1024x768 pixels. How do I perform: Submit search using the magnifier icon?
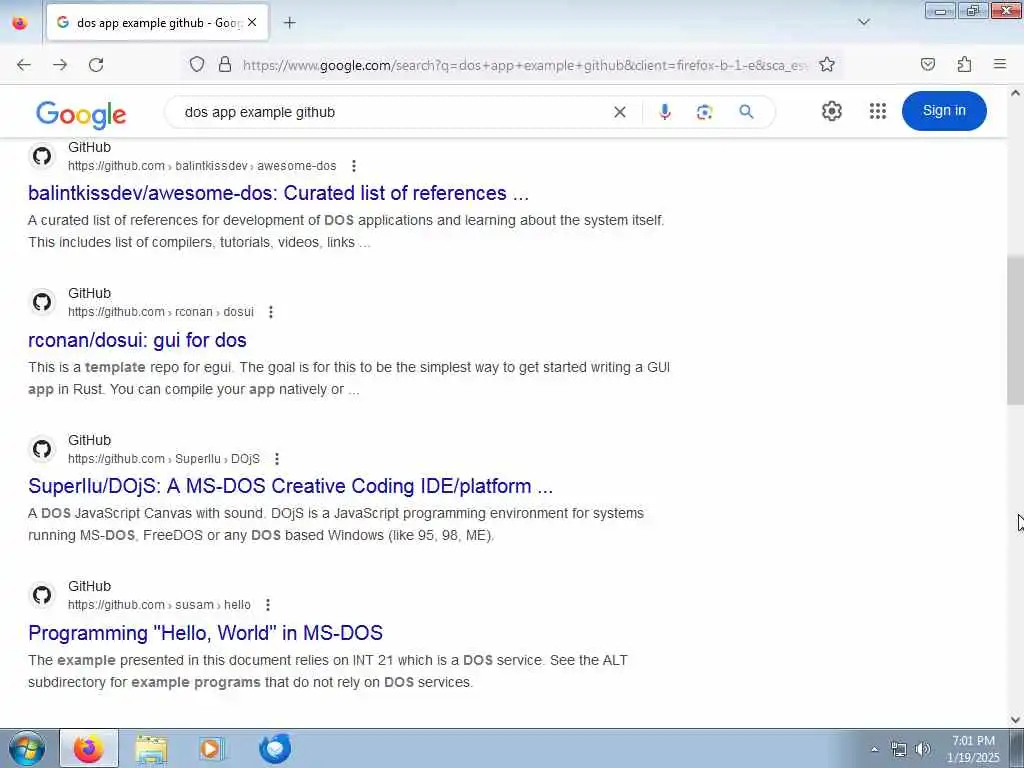[x=746, y=112]
